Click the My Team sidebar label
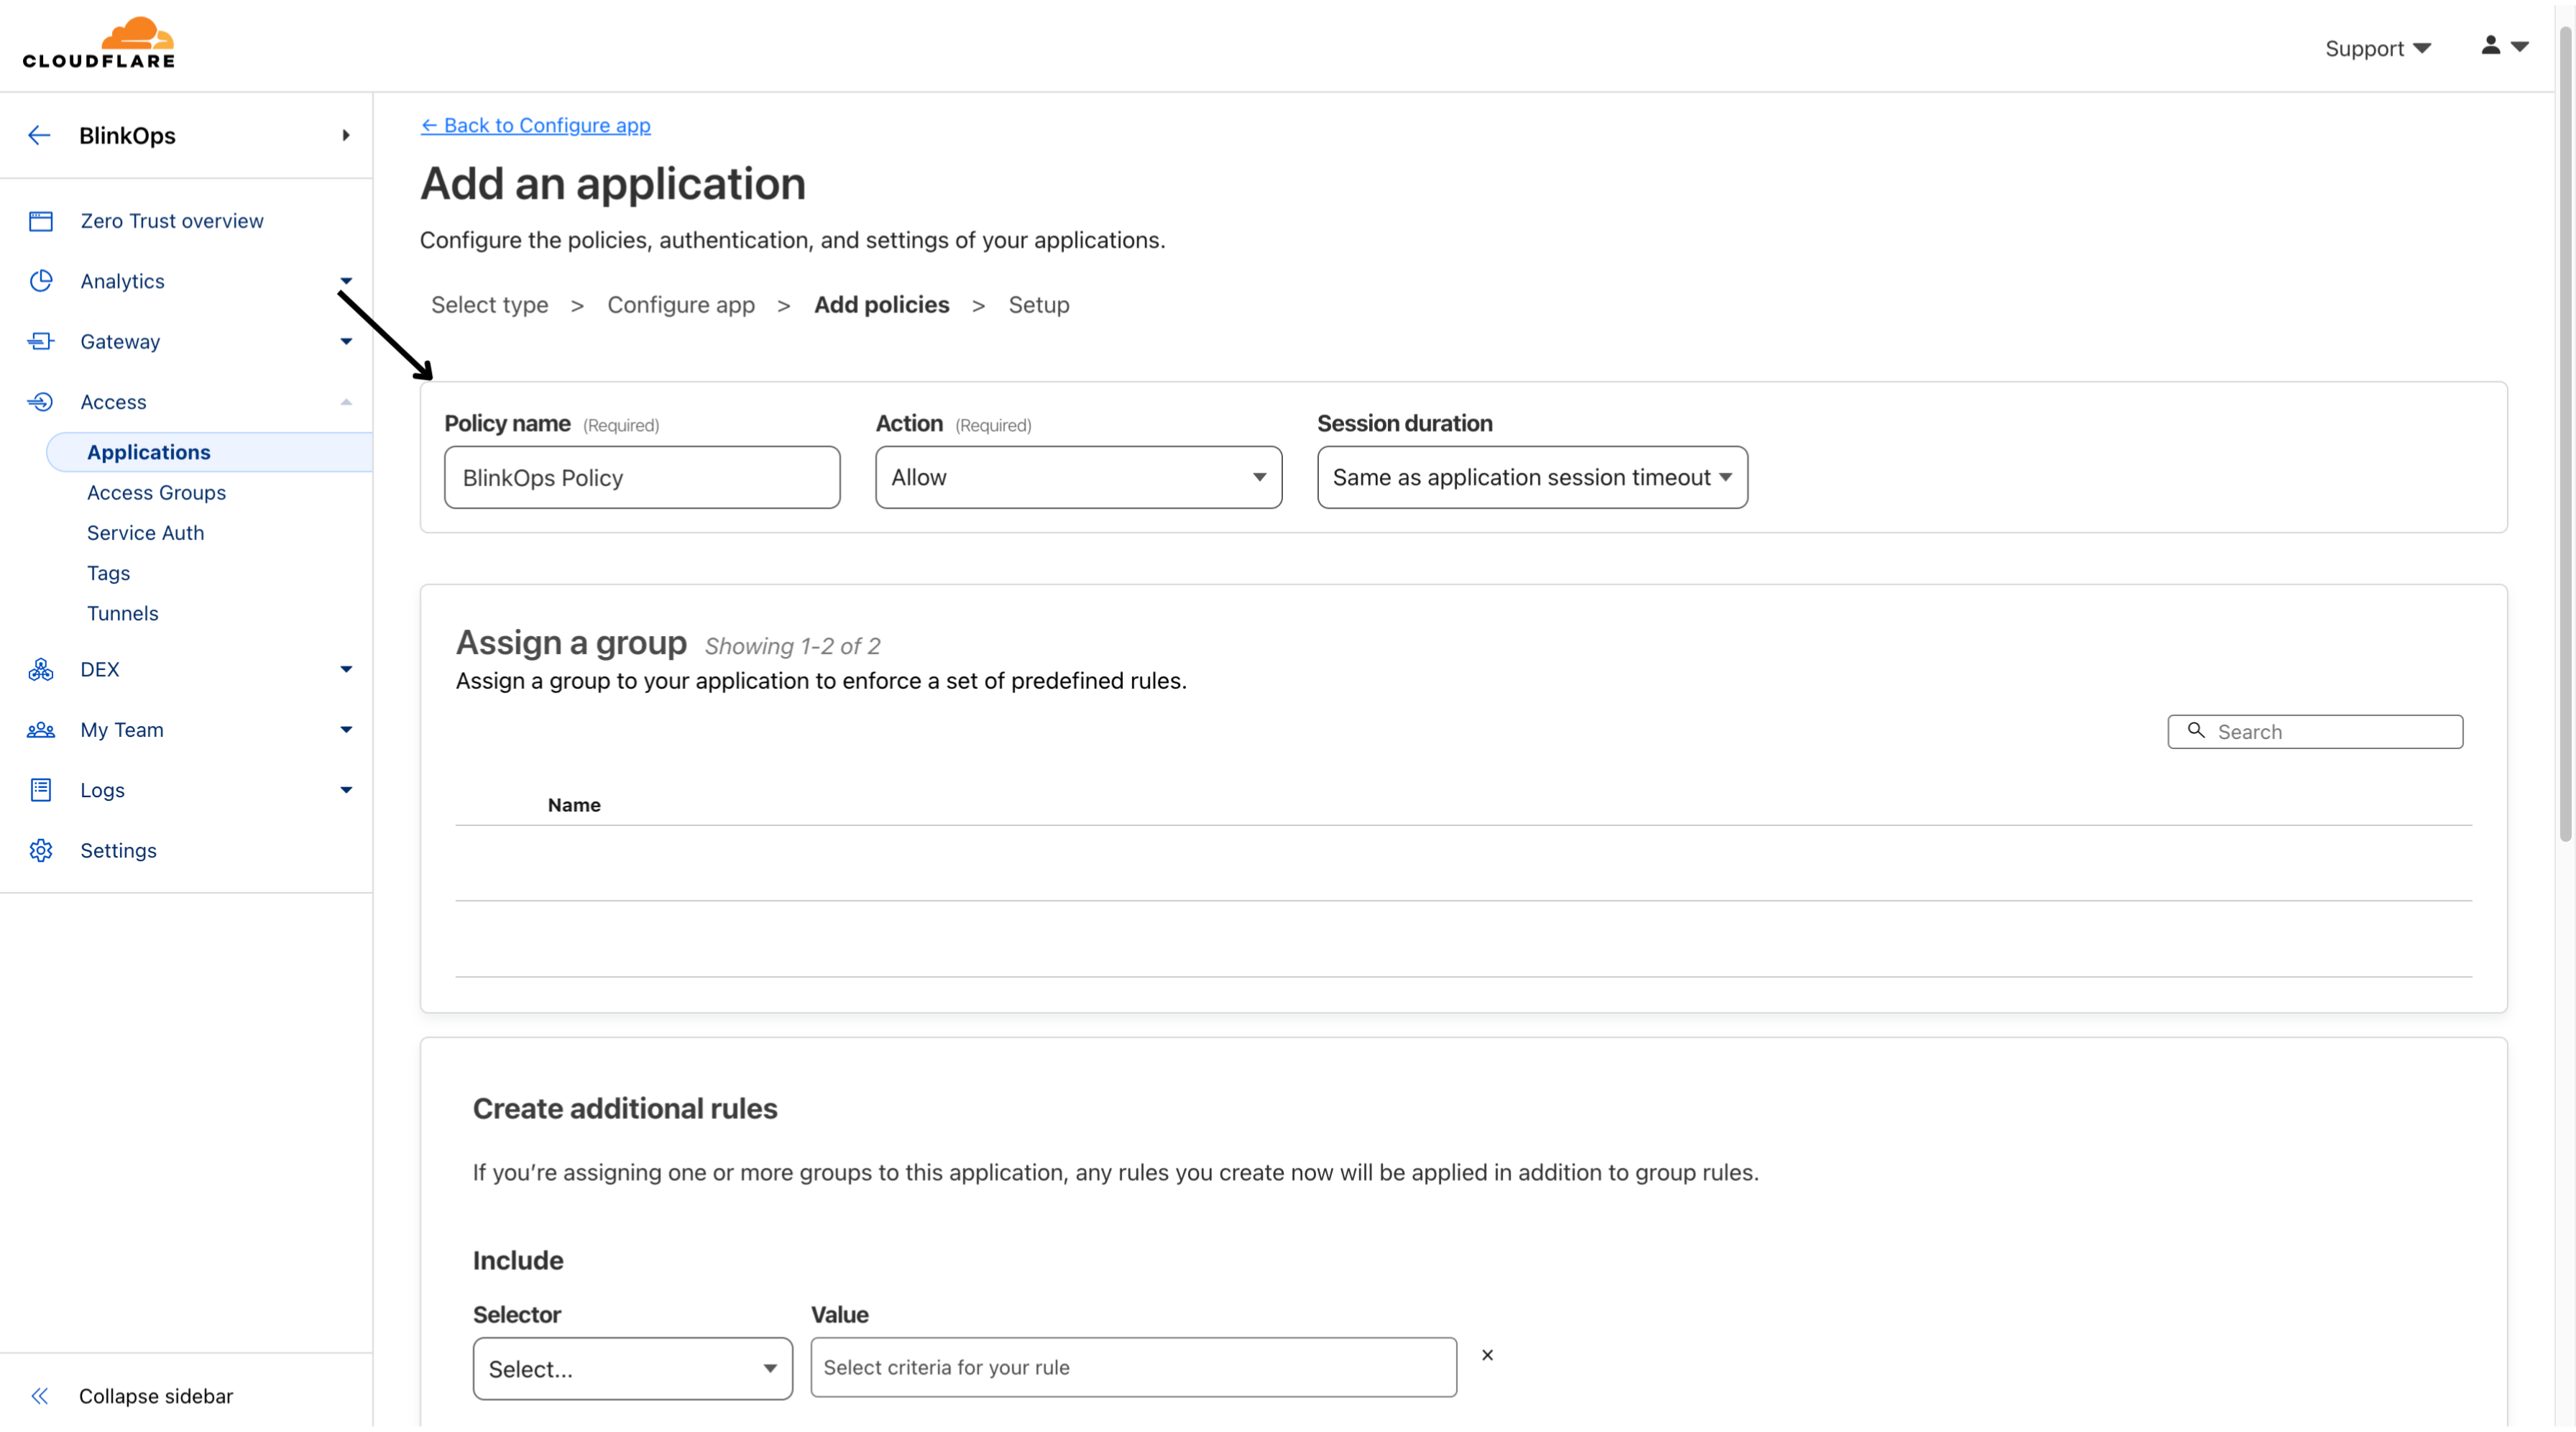The image size is (2576, 1432). [x=122, y=730]
